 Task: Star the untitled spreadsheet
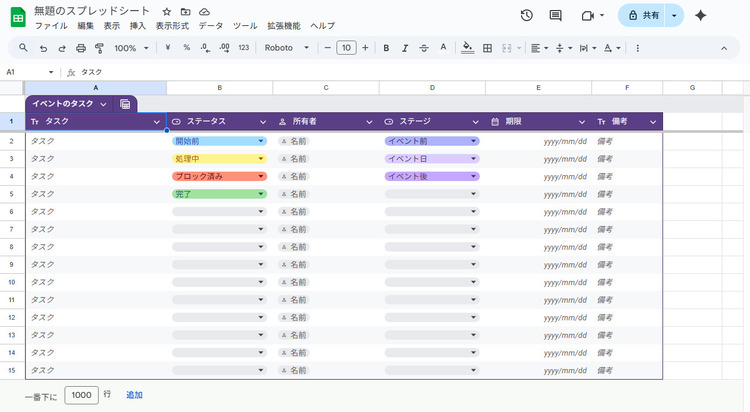click(166, 12)
